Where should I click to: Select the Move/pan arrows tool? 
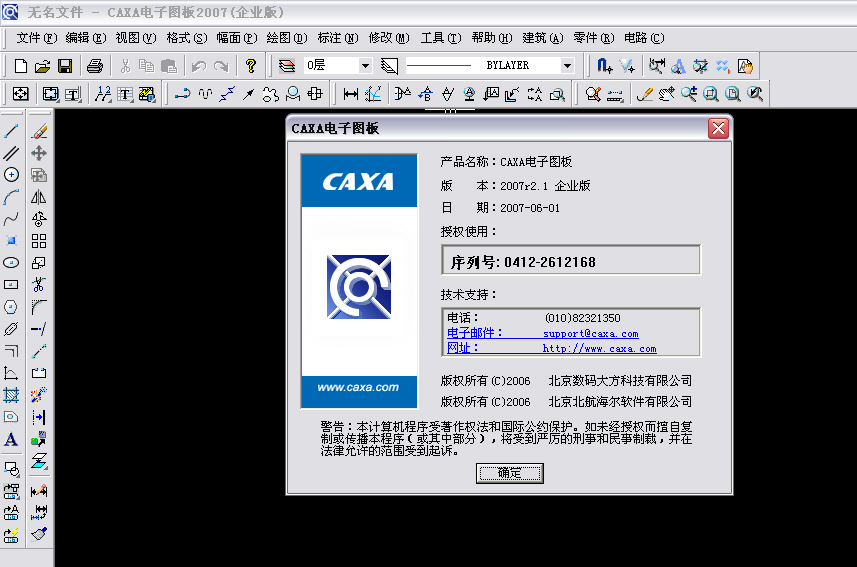39,153
